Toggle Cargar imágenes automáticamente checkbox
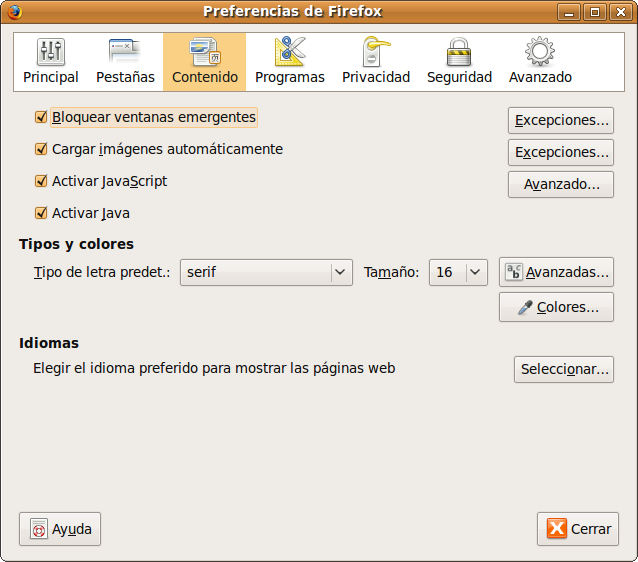The height and width of the screenshot is (562, 638). pos(41,149)
